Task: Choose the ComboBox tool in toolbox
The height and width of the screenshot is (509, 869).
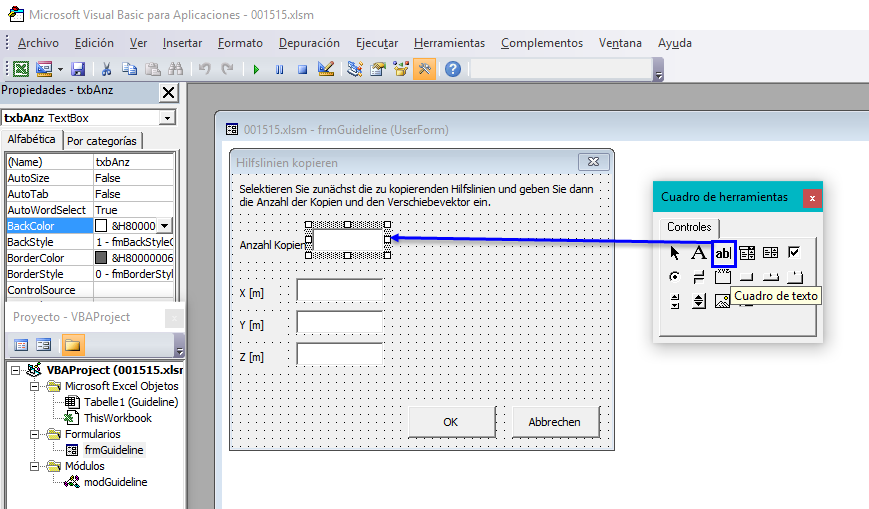Action: coord(747,253)
